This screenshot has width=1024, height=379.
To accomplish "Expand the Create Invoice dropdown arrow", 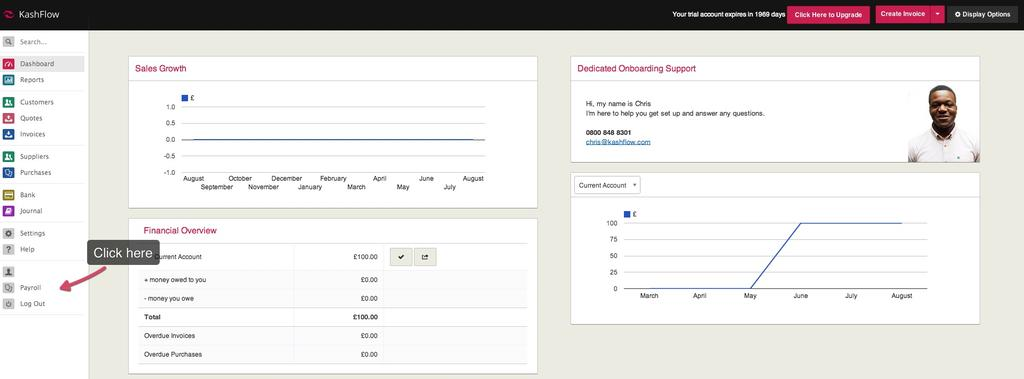I will pyautogui.click(x=937, y=14).
